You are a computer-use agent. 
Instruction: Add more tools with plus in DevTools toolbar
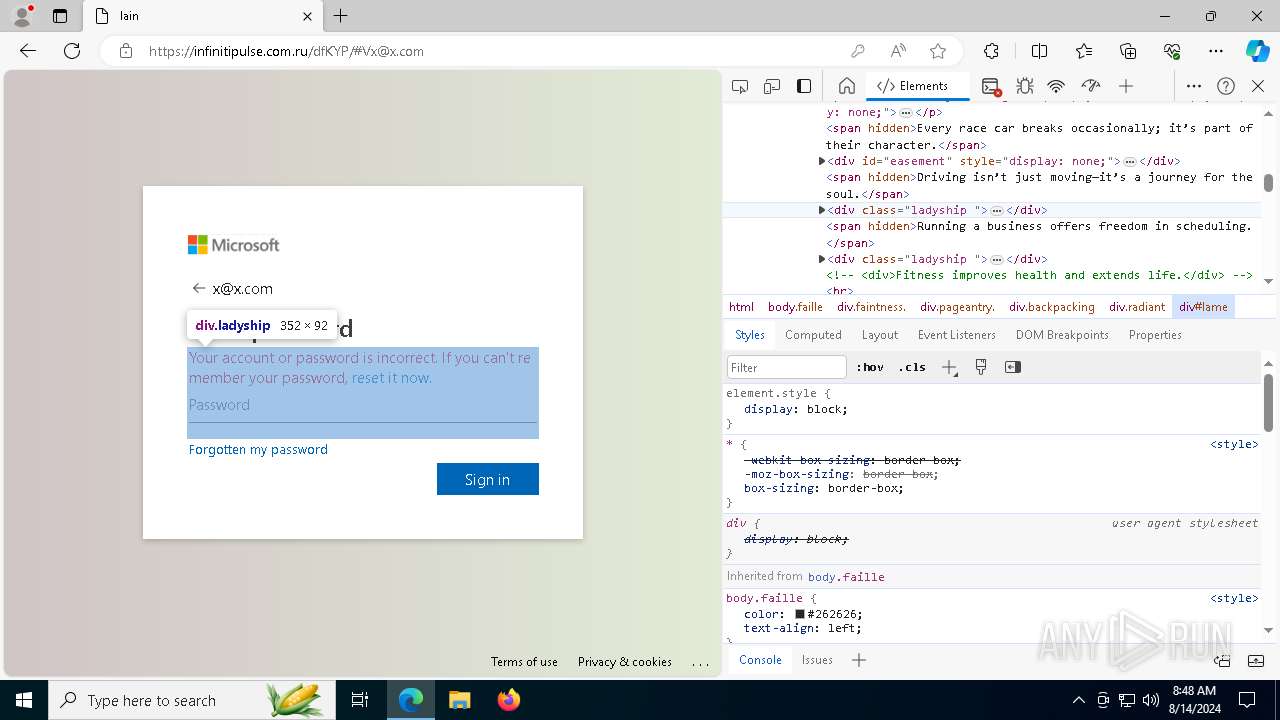click(1126, 86)
